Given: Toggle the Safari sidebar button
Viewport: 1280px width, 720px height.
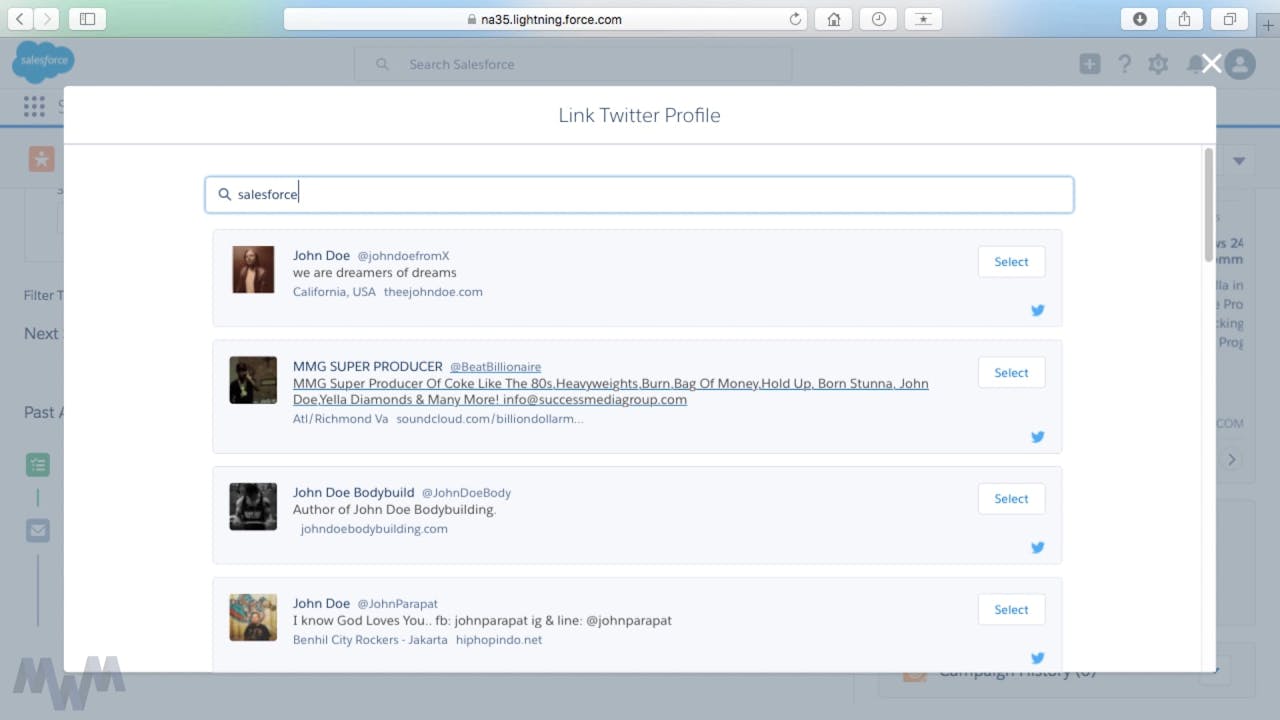Looking at the screenshot, I should (87, 19).
